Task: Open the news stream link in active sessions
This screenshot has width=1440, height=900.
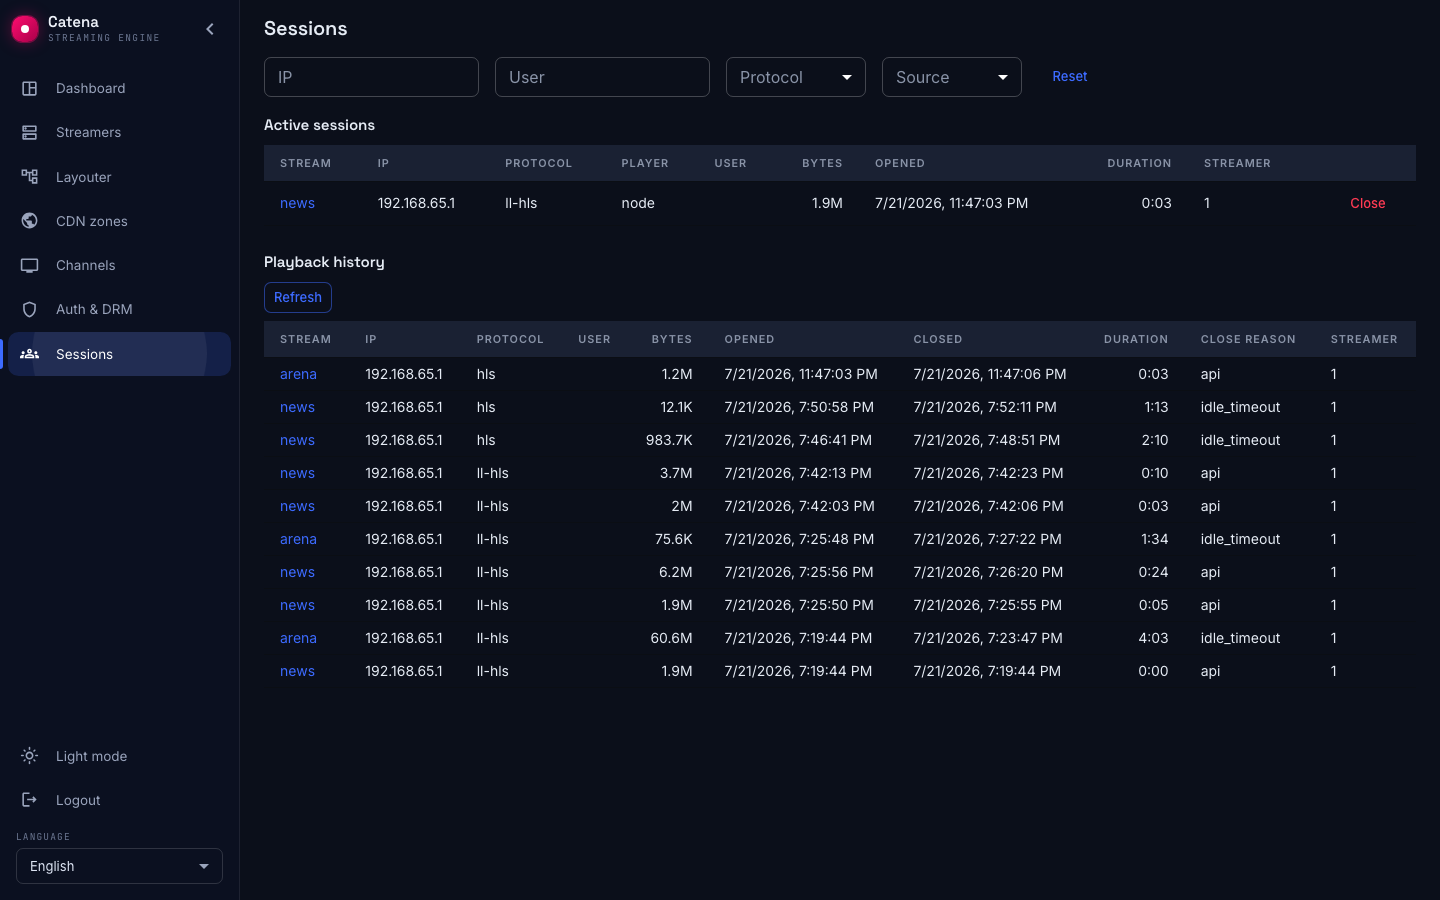Action: pyautogui.click(x=297, y=203)
